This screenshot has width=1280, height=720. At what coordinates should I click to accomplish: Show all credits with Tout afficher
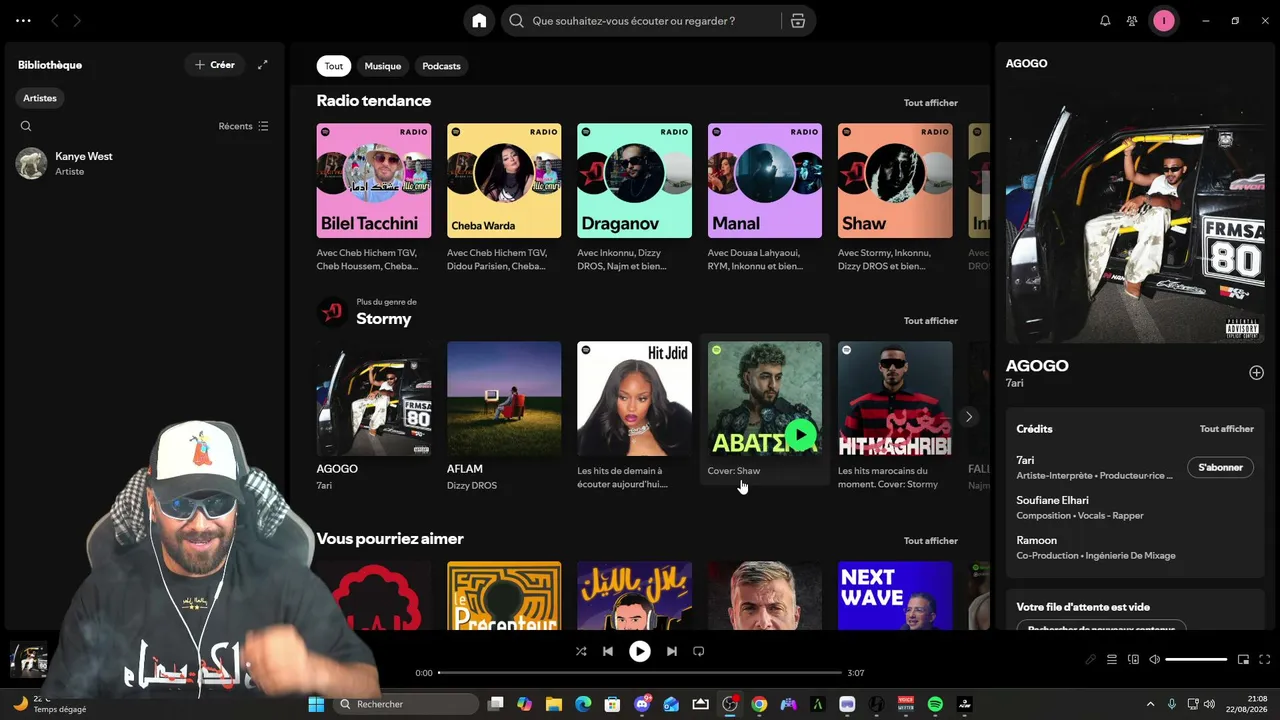[1227, 429]
